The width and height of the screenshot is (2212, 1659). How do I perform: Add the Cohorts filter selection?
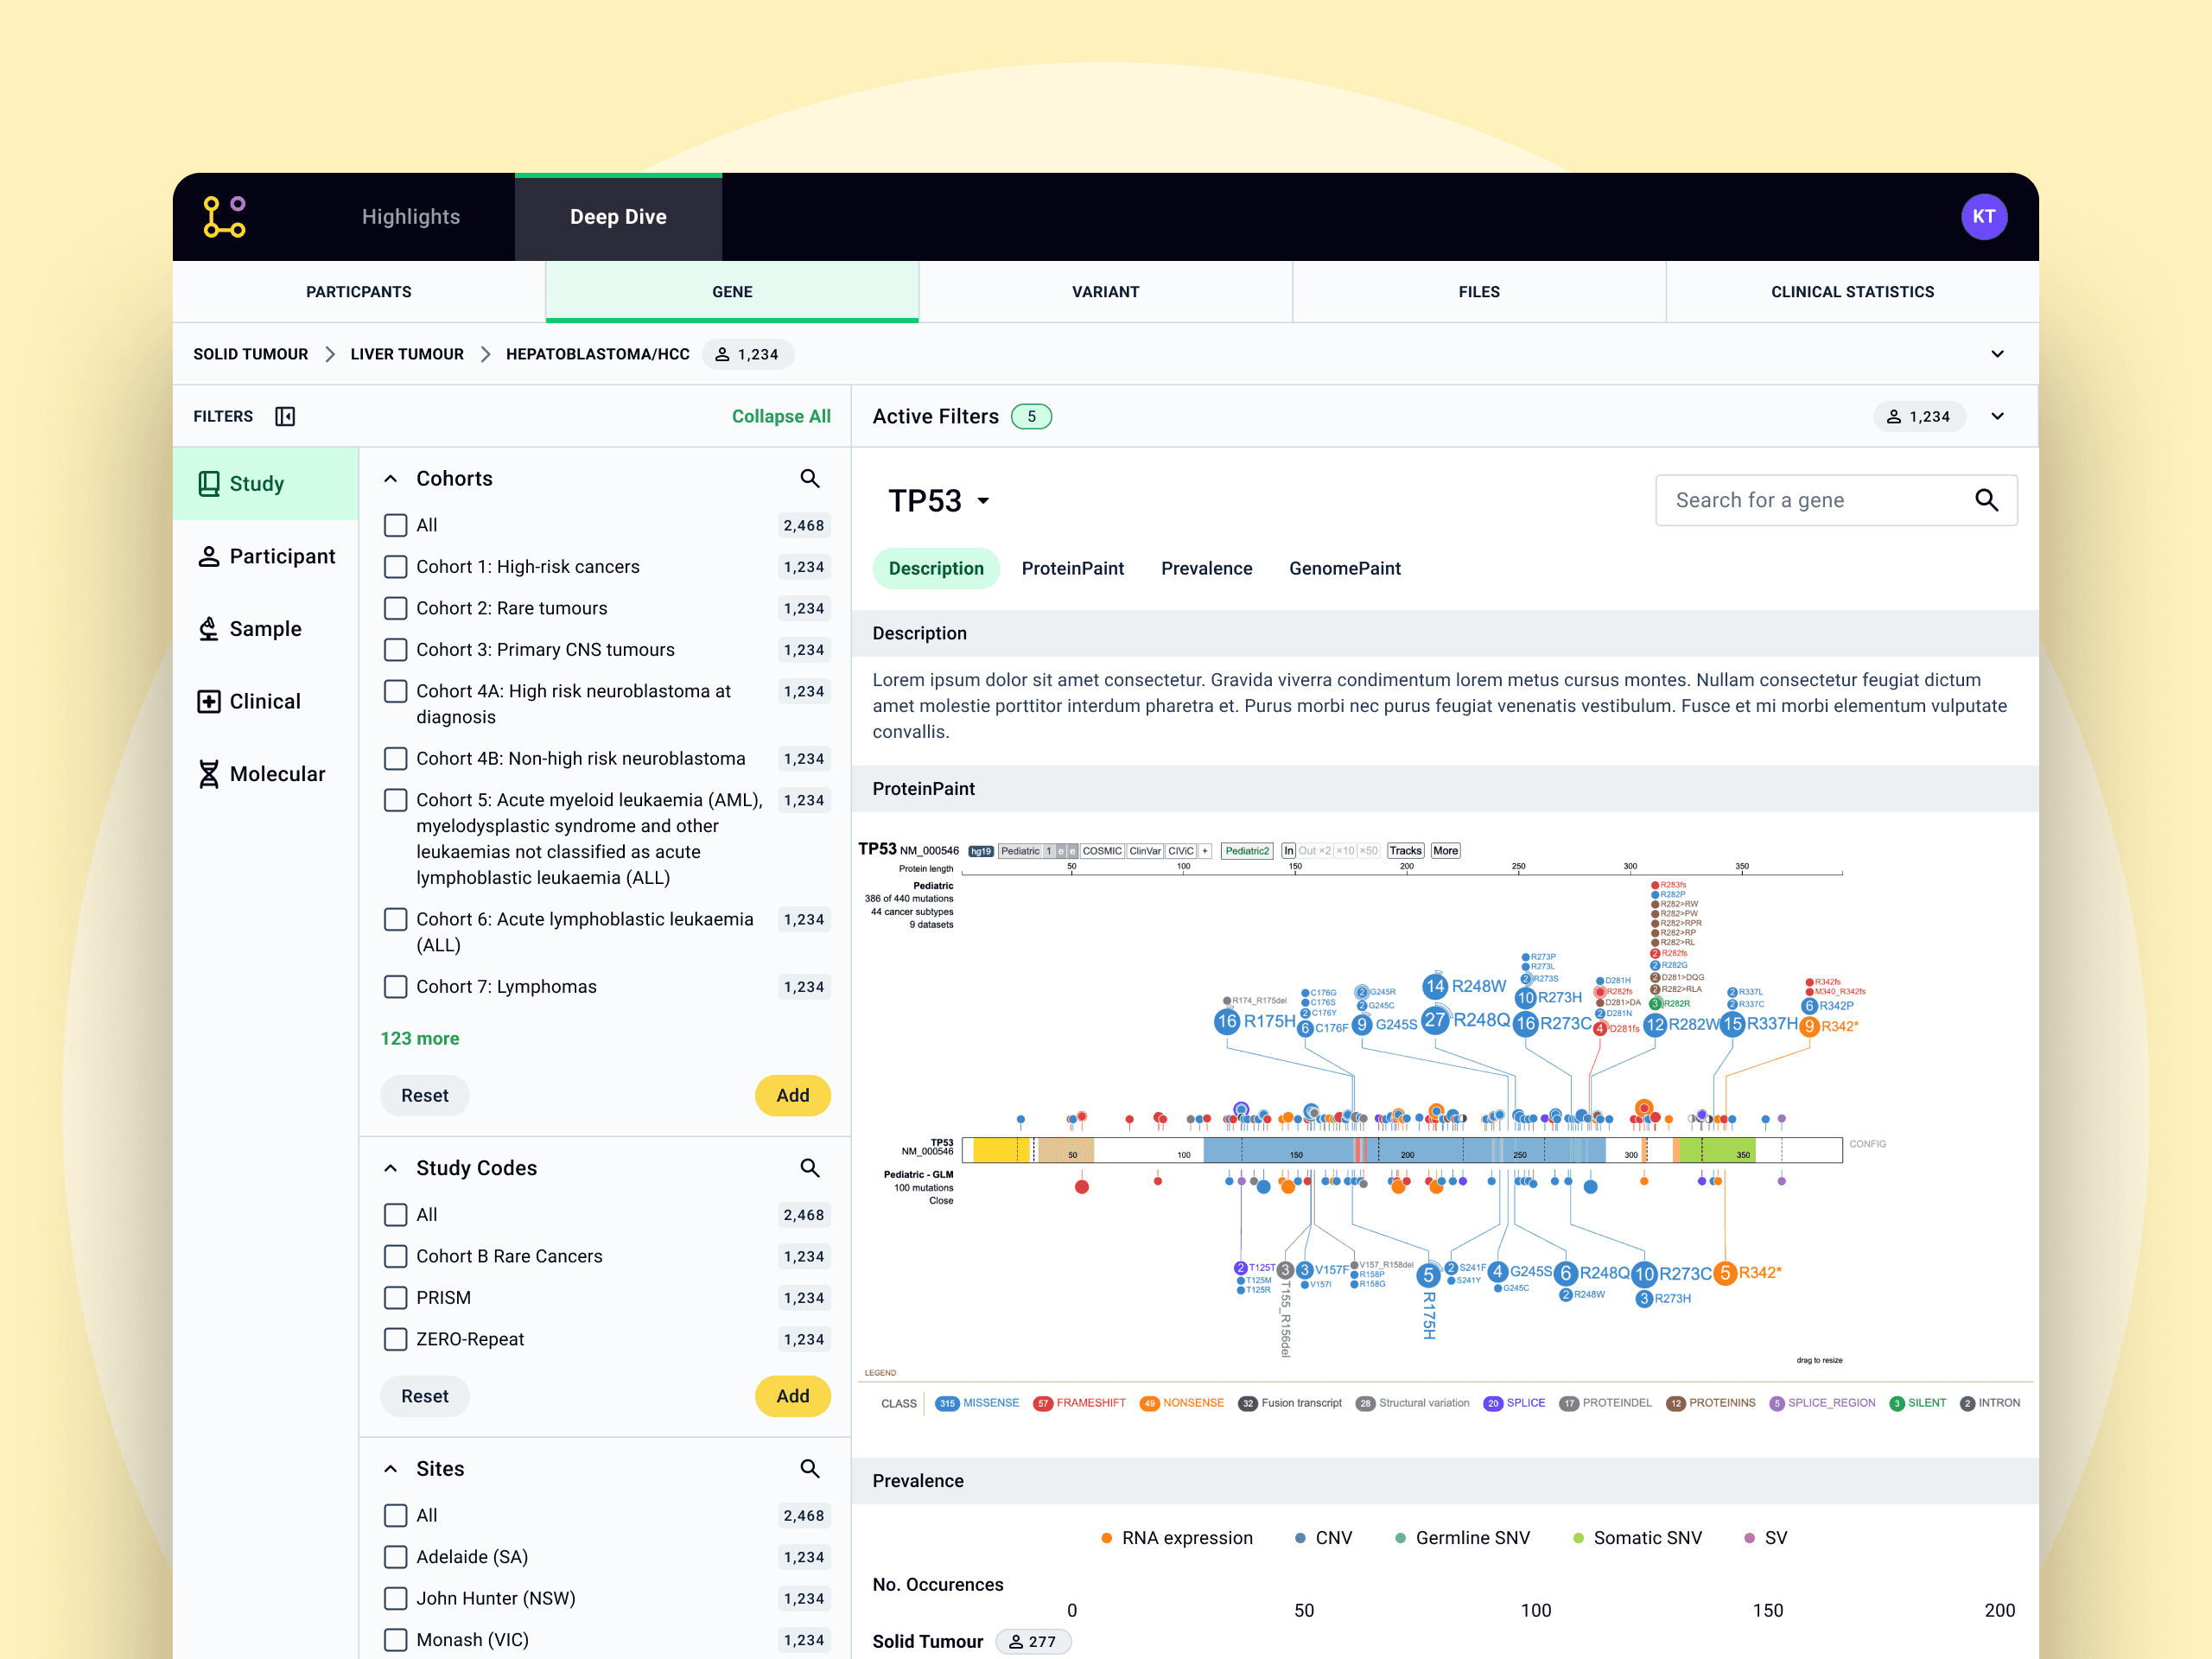point(793,1096)
